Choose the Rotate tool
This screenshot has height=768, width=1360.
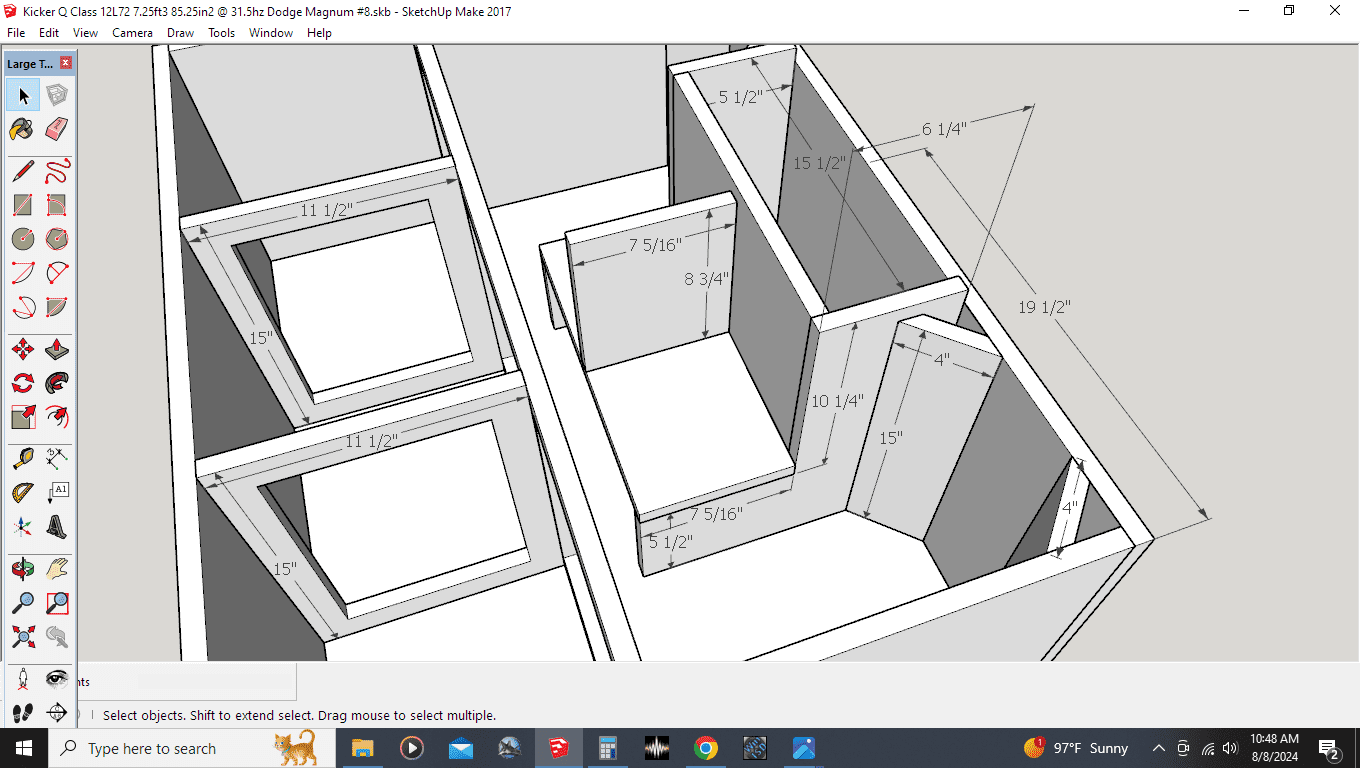(x=23, y=383)
